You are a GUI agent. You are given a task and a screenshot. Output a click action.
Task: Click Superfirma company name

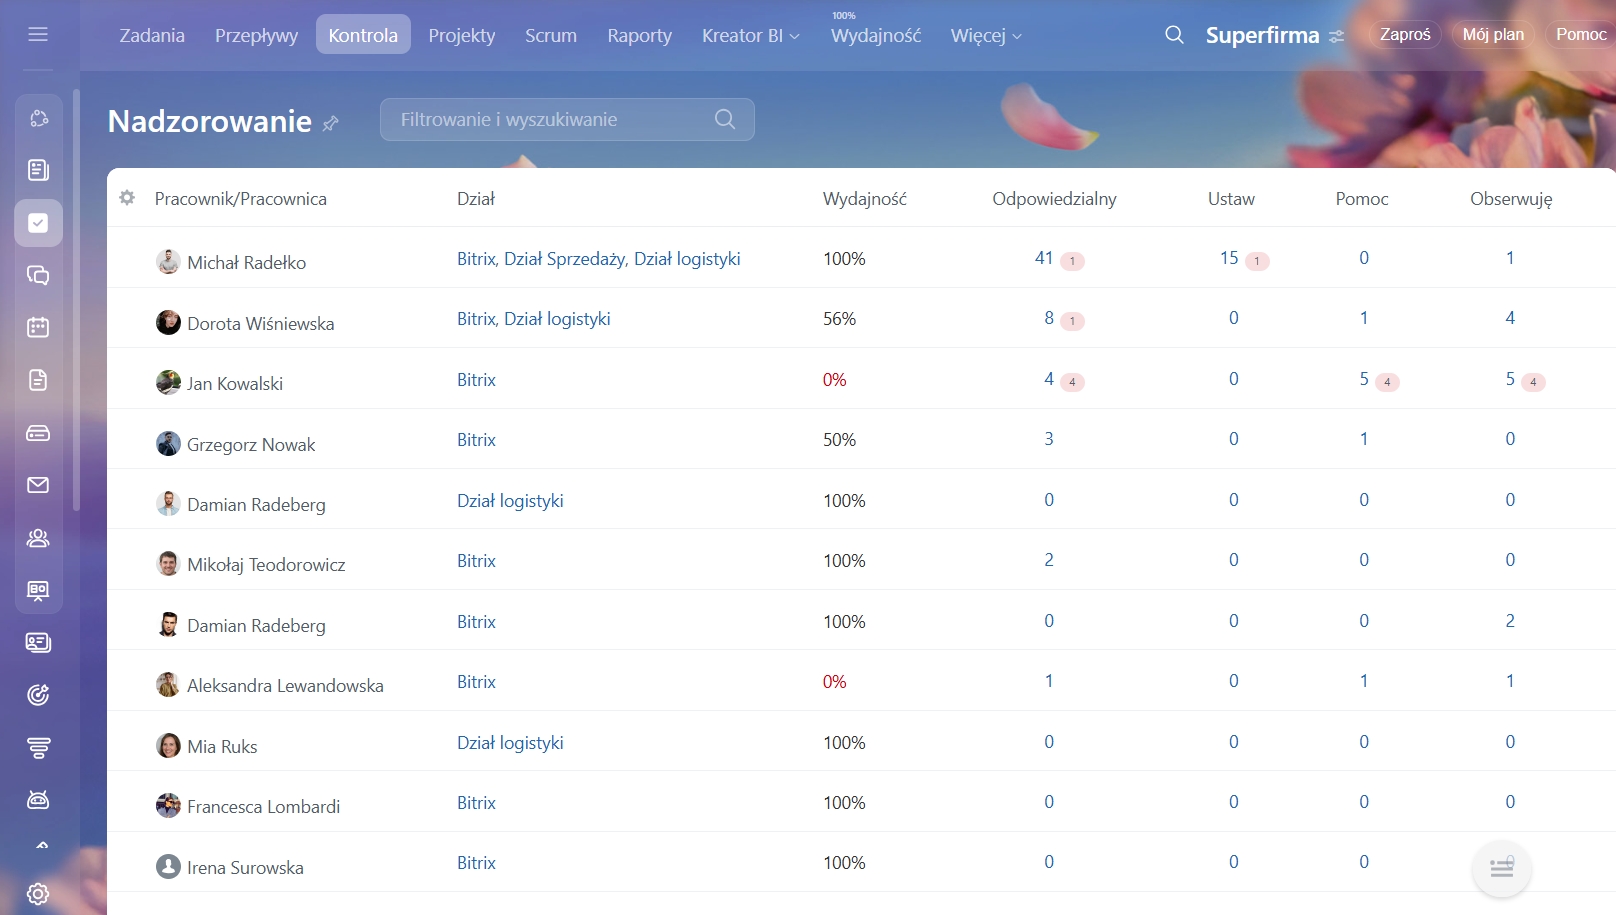click(1262, 35)
